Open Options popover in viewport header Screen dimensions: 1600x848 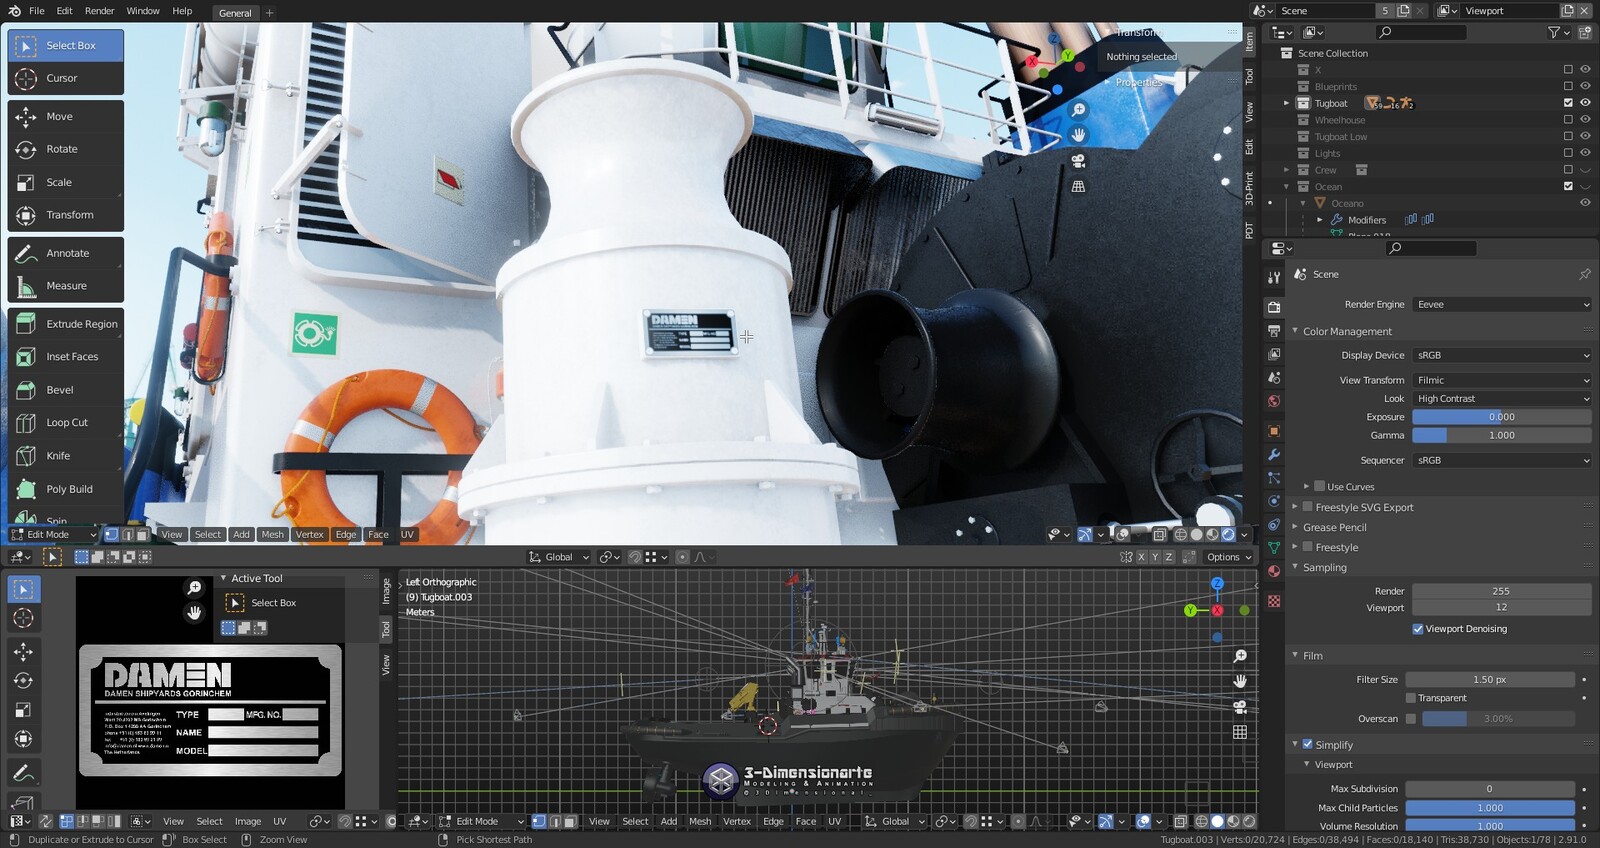click(1228, 557)
